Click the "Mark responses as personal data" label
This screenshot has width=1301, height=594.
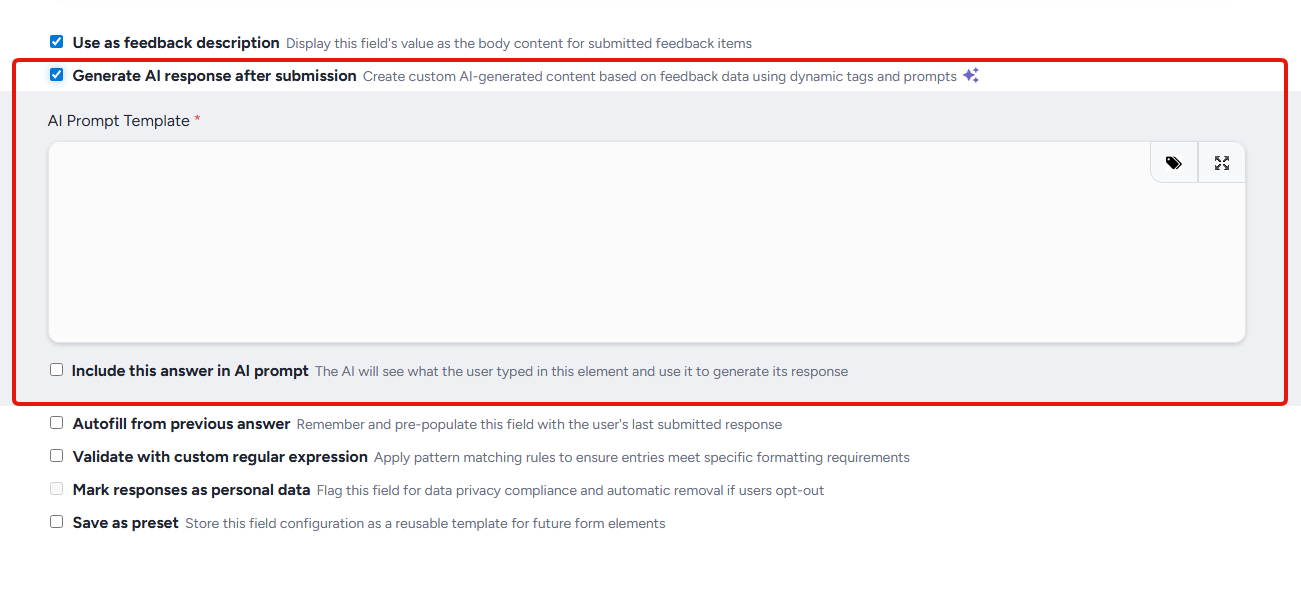pyautogui.click(x=191, y=490)
